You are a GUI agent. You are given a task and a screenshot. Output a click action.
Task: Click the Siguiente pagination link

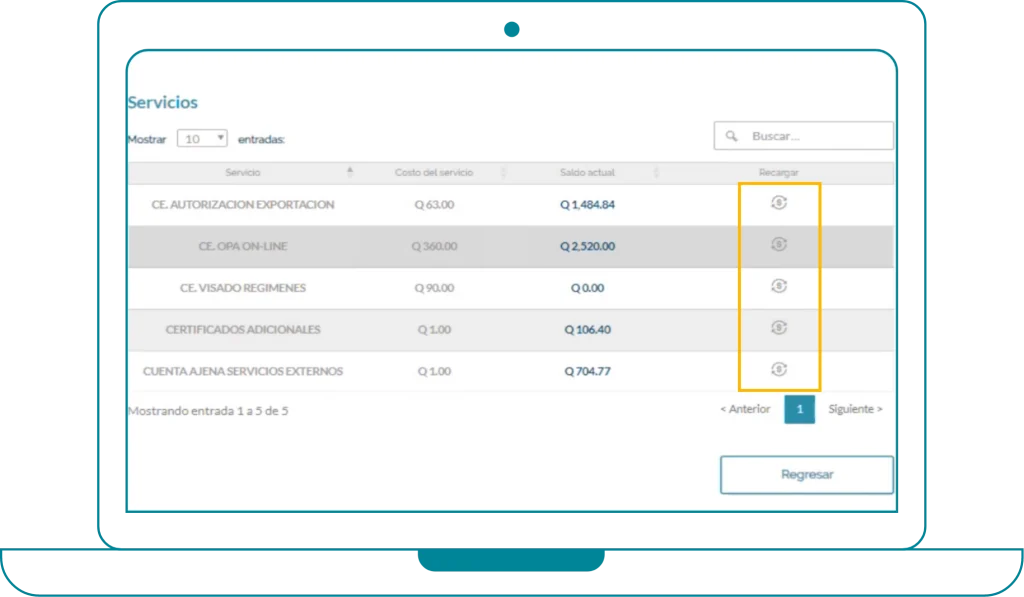click(x=855, y=409)
